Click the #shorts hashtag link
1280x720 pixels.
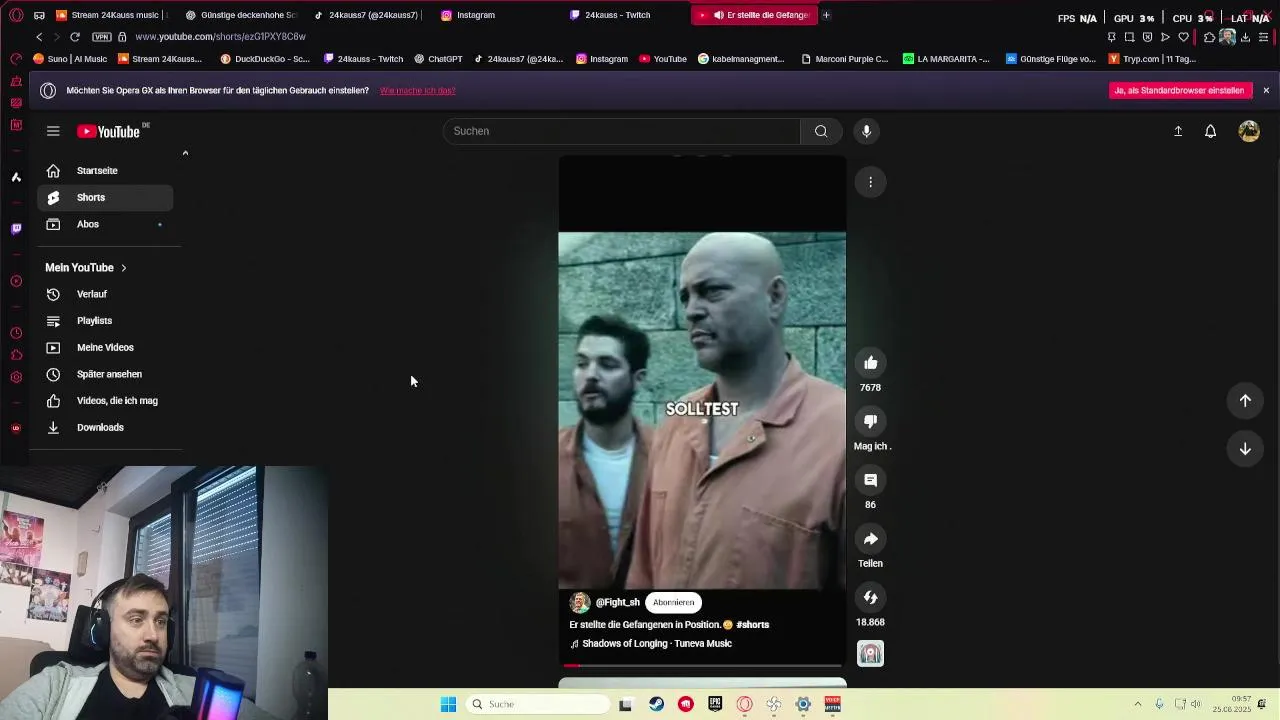point(753,625)
